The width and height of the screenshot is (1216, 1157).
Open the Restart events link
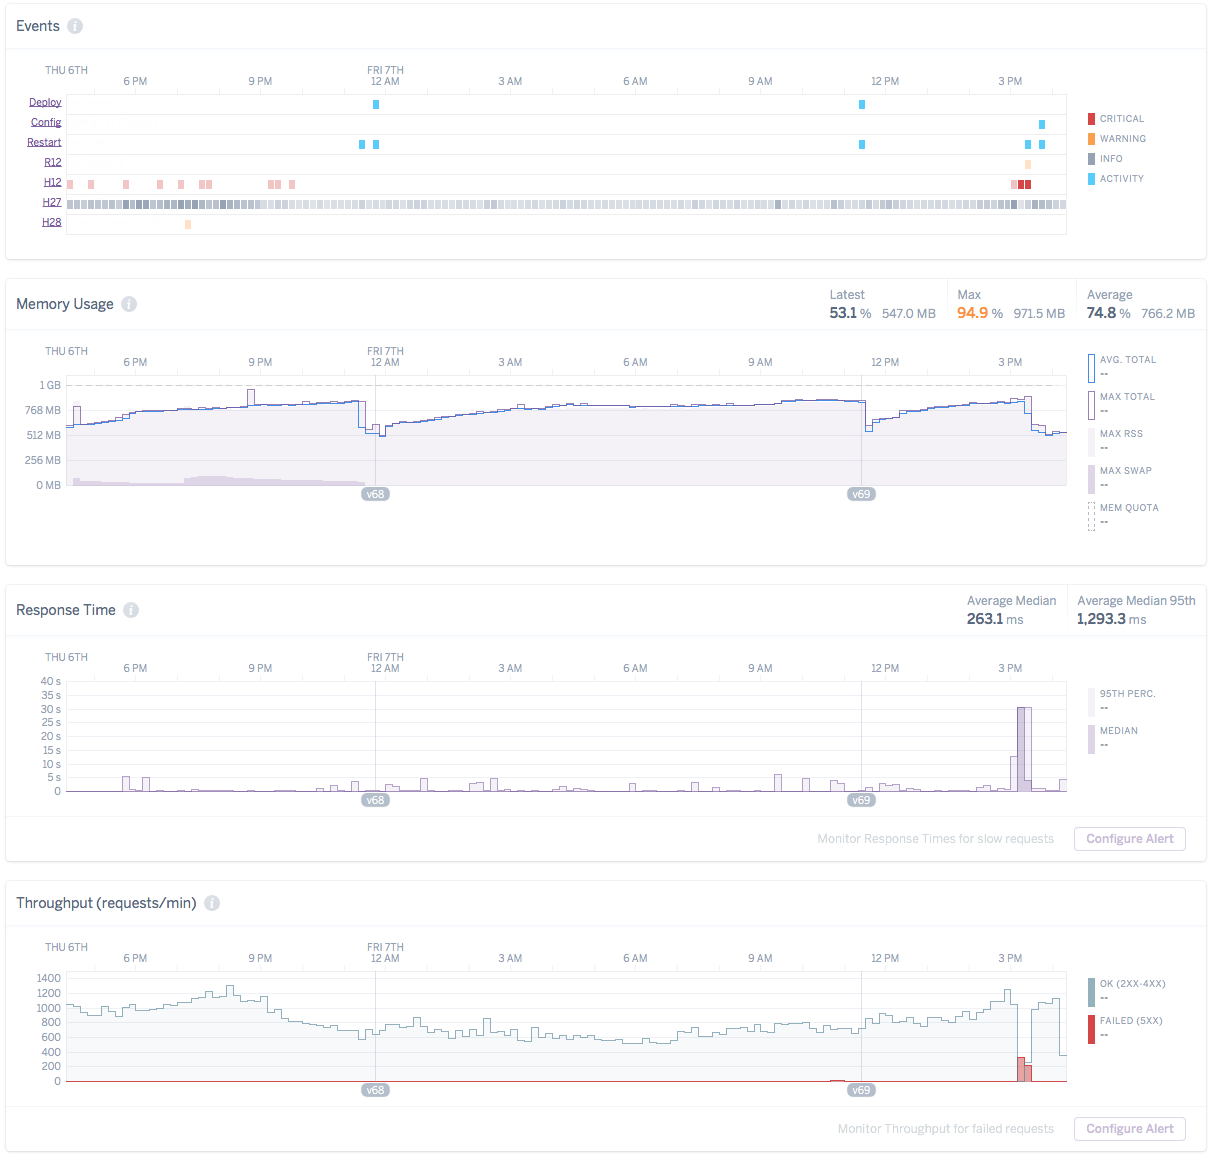[x=44, y=142]
